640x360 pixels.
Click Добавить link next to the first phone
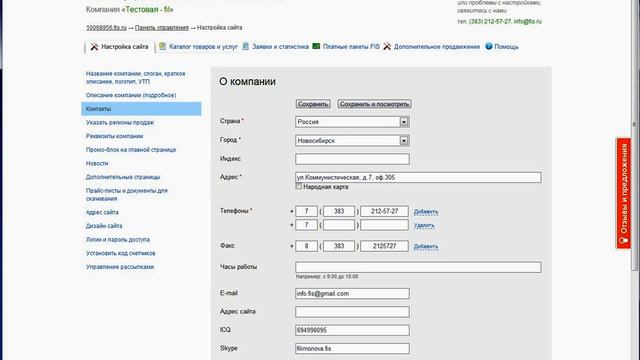[426, 211]
